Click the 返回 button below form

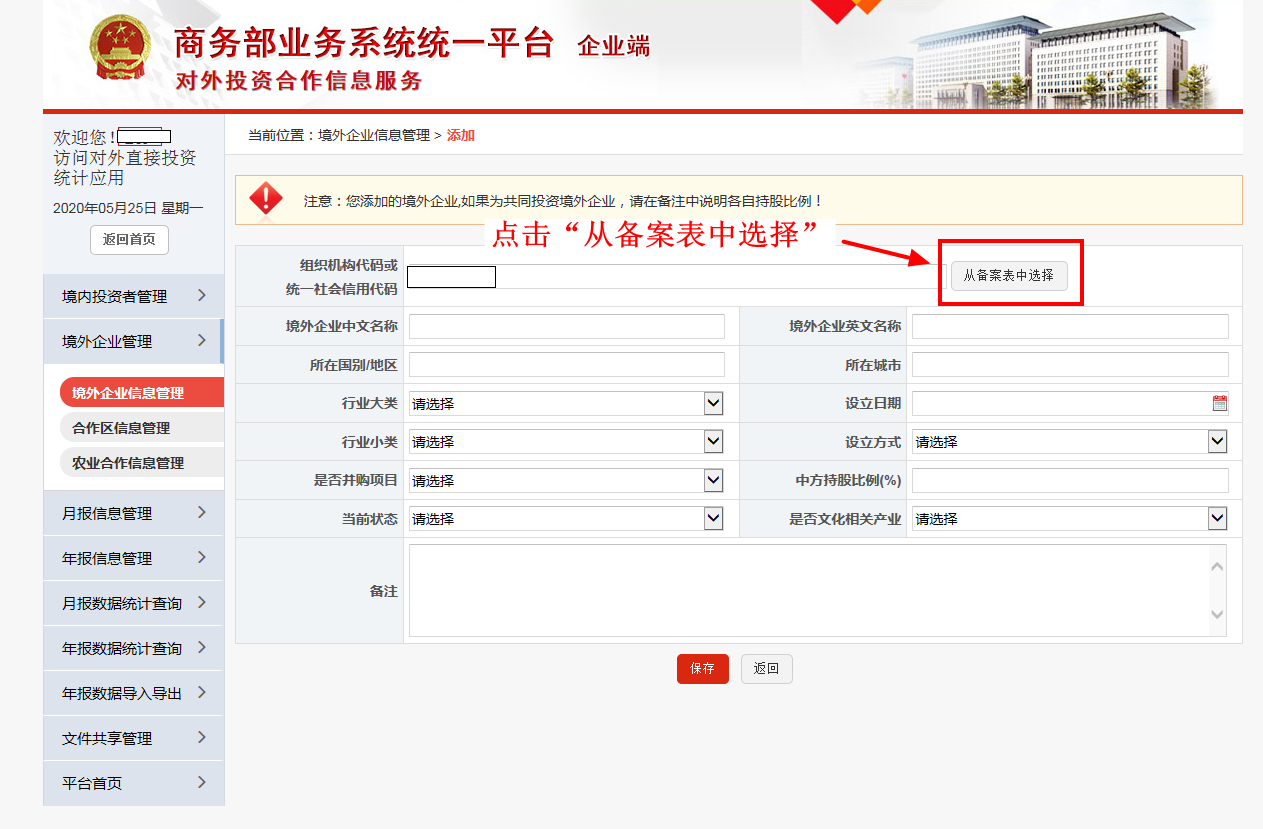coord(766,669)
